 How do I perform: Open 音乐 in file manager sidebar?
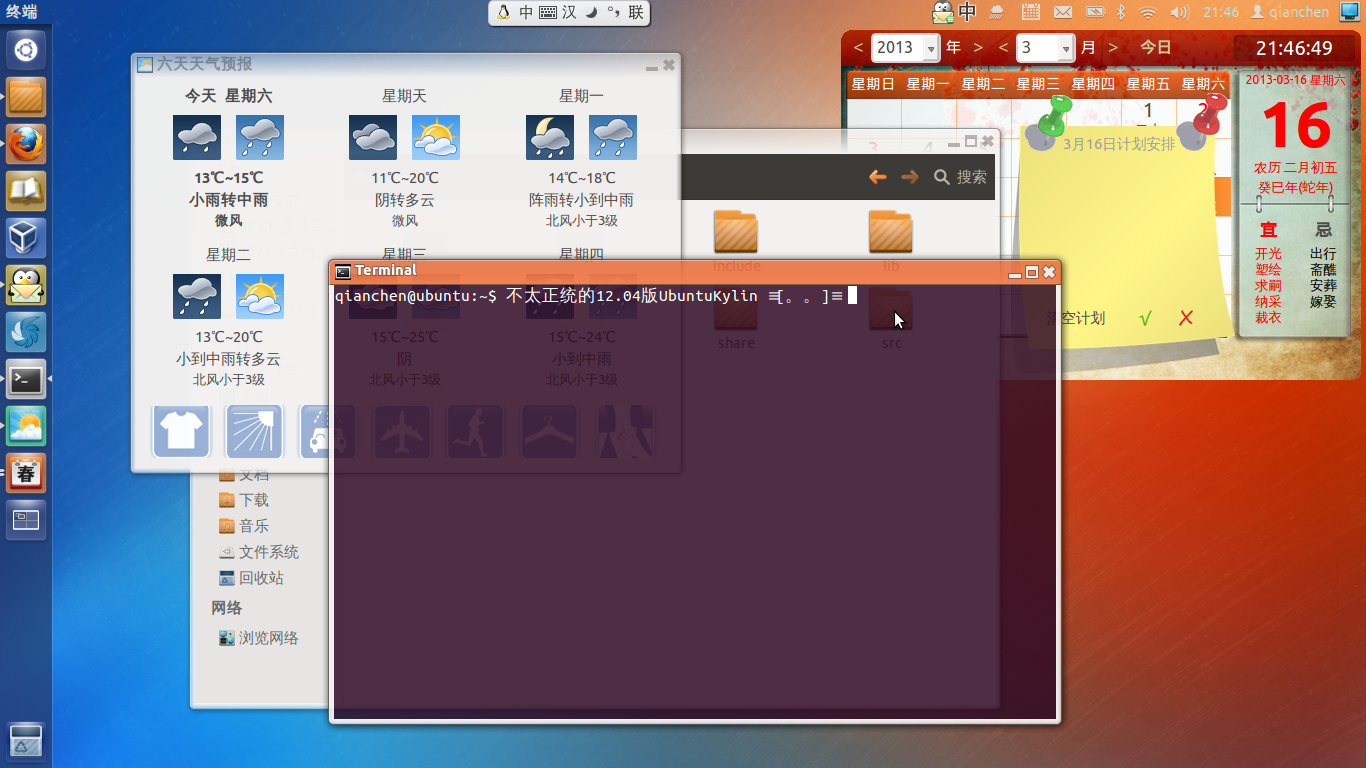click(244, 526)
